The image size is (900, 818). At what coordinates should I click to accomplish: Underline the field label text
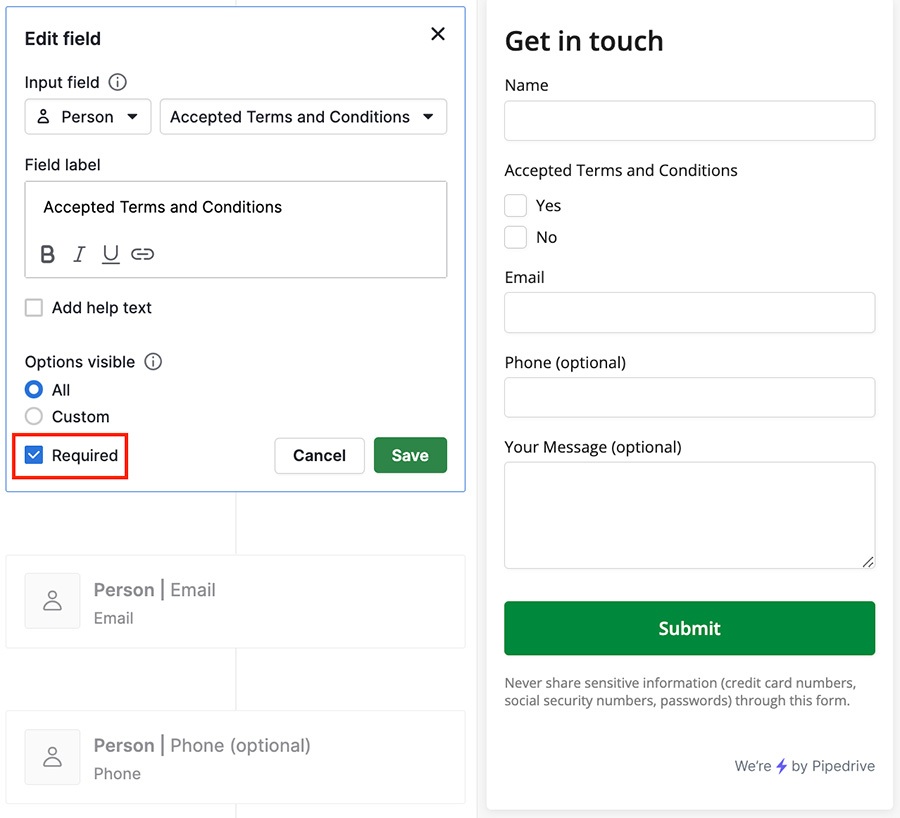110,254
